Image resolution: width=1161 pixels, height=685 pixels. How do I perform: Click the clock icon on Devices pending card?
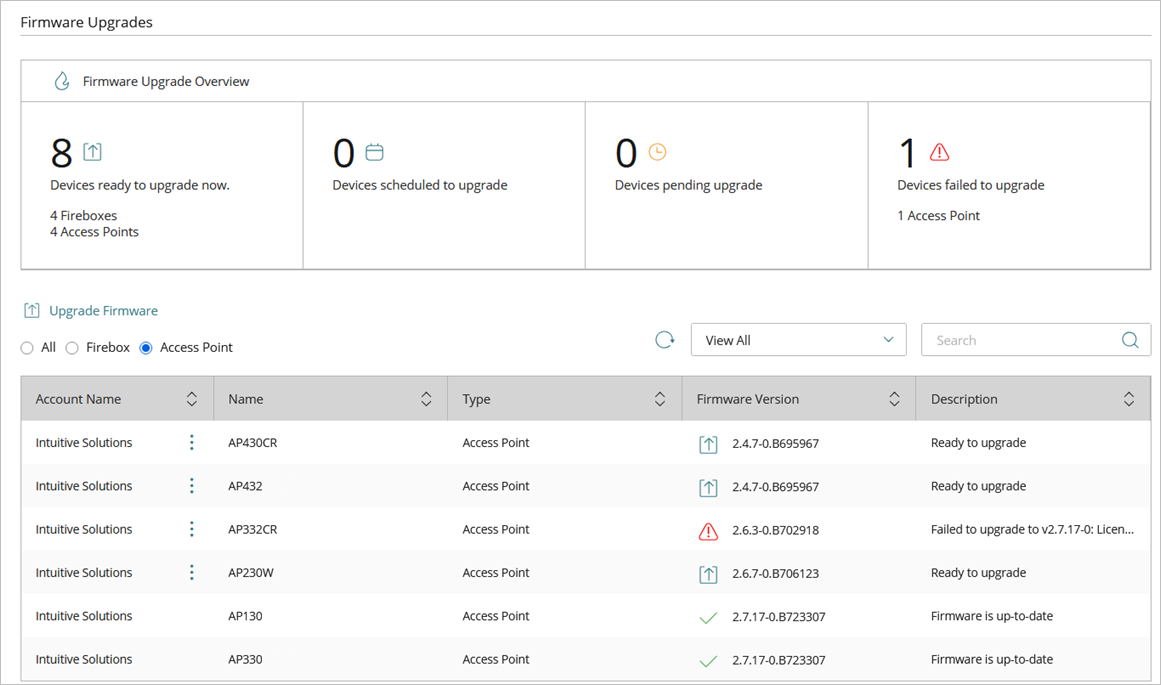[655, 150]
